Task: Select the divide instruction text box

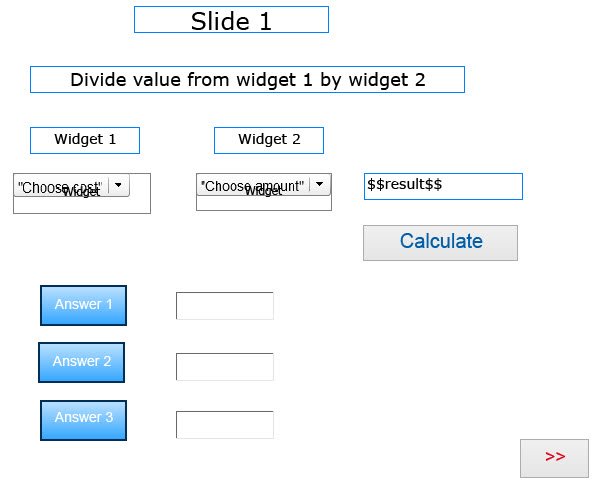Action: click(247, 80)
